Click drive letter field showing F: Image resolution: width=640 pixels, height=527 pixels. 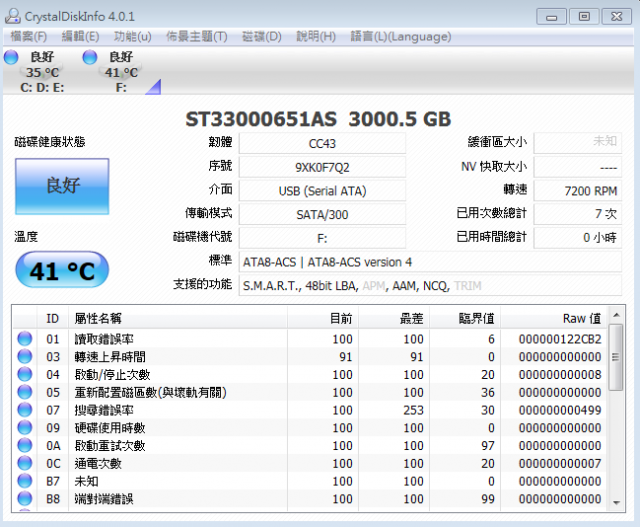coord(322,238)
